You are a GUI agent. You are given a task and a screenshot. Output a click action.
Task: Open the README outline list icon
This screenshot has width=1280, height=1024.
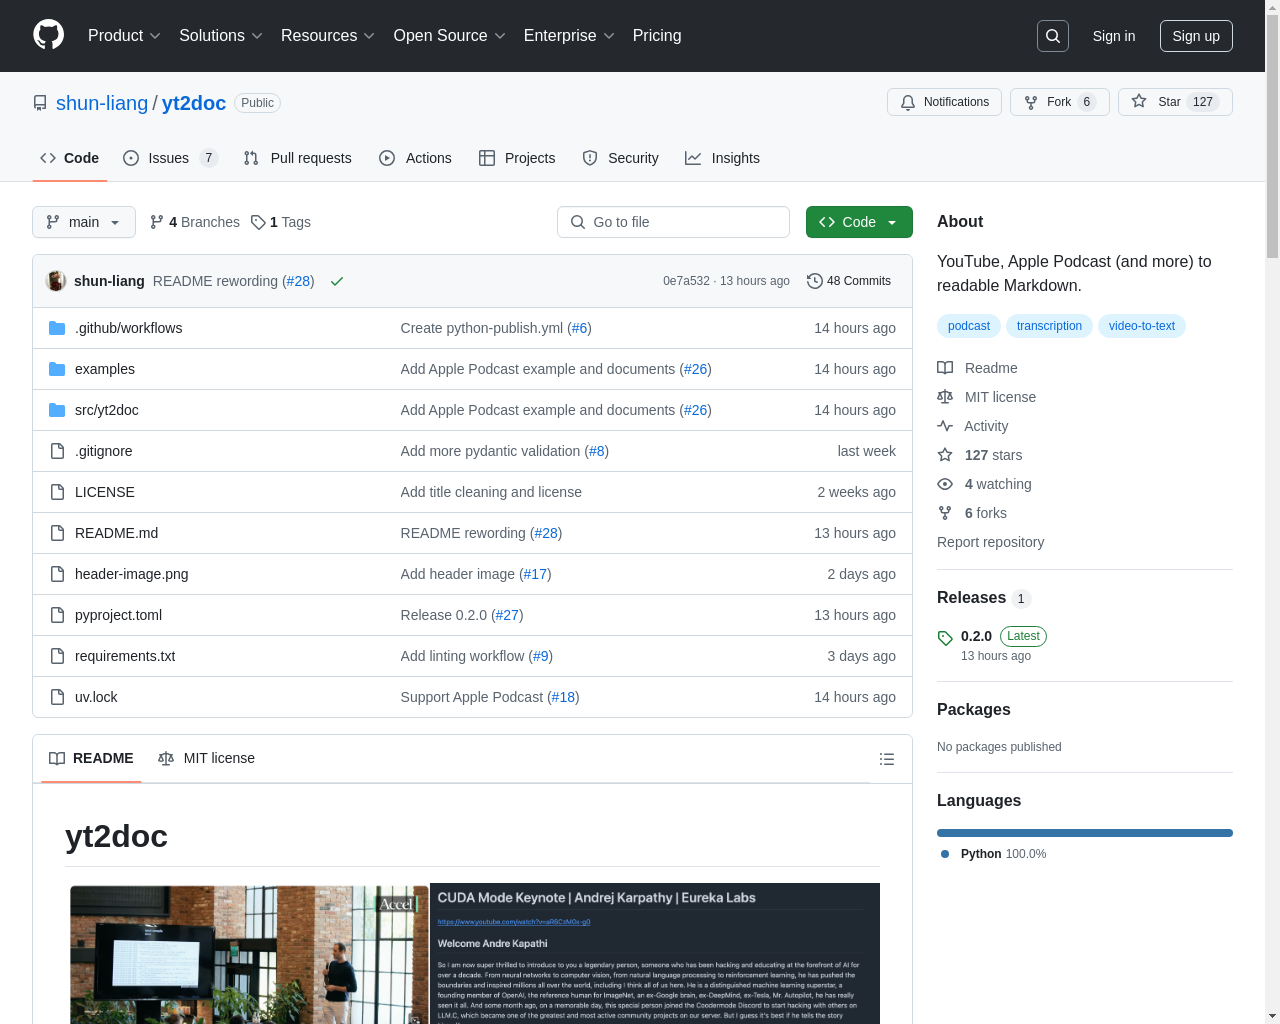pyautogui.click(x=886, y=759)
